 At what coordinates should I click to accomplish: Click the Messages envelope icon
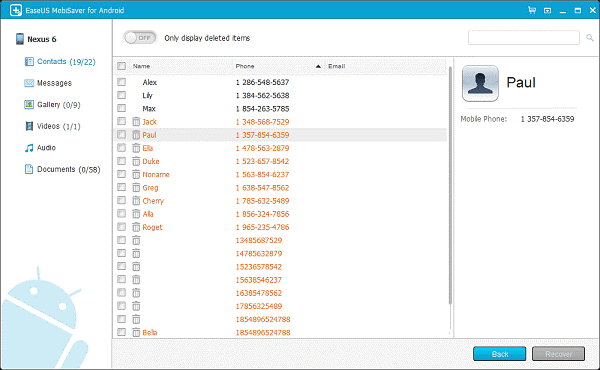[29, 83]
